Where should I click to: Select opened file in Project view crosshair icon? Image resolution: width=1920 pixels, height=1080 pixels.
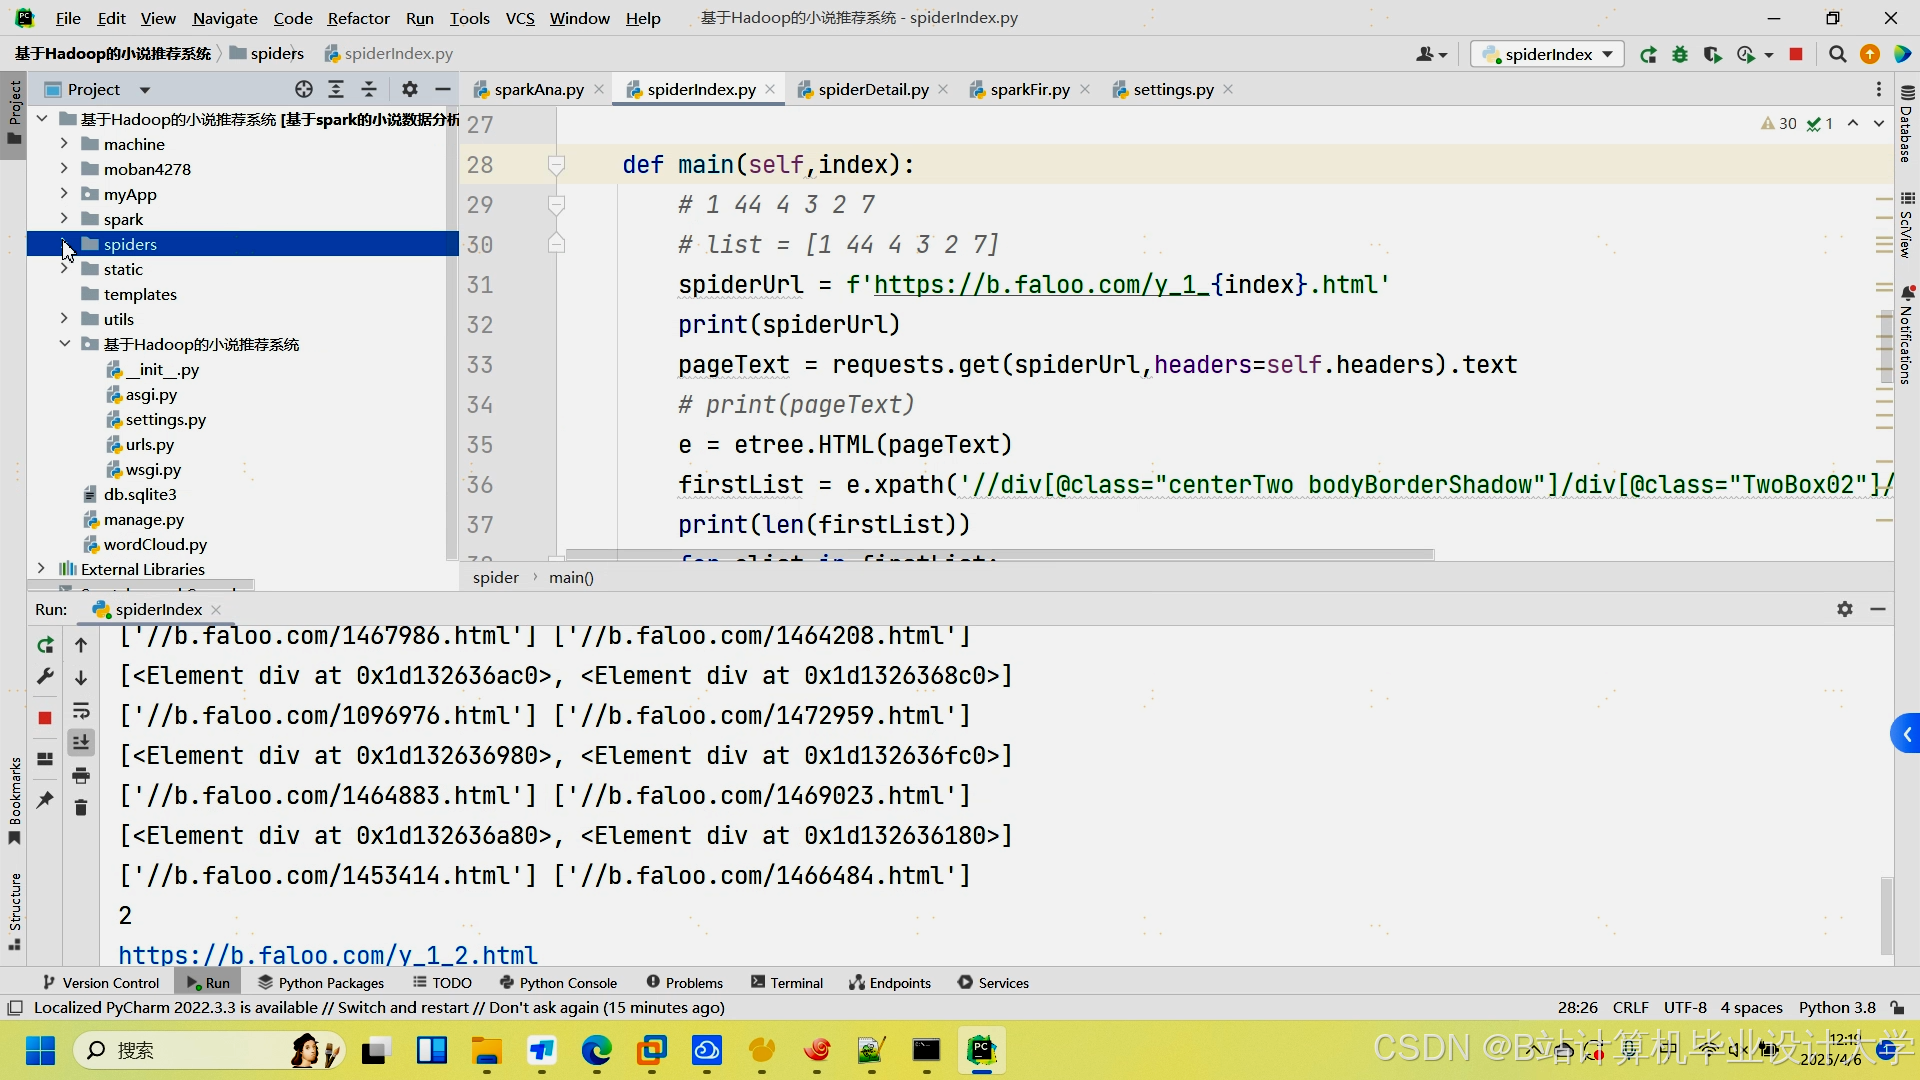tap(303, 89)
